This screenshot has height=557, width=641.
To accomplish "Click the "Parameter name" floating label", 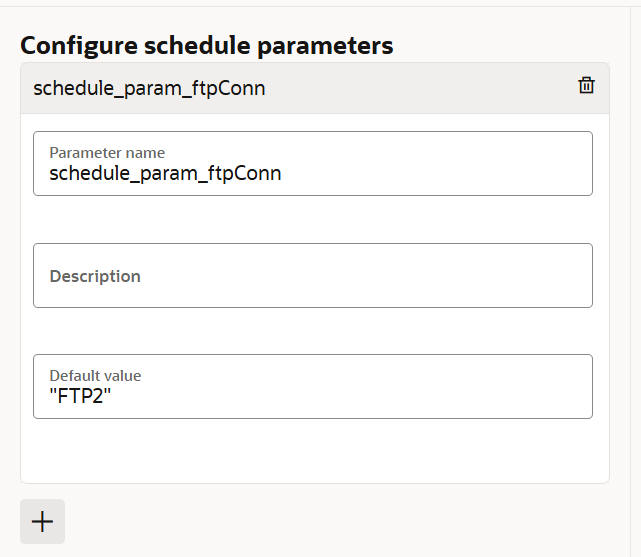I will pyautogui.click(x=107, y=153).
